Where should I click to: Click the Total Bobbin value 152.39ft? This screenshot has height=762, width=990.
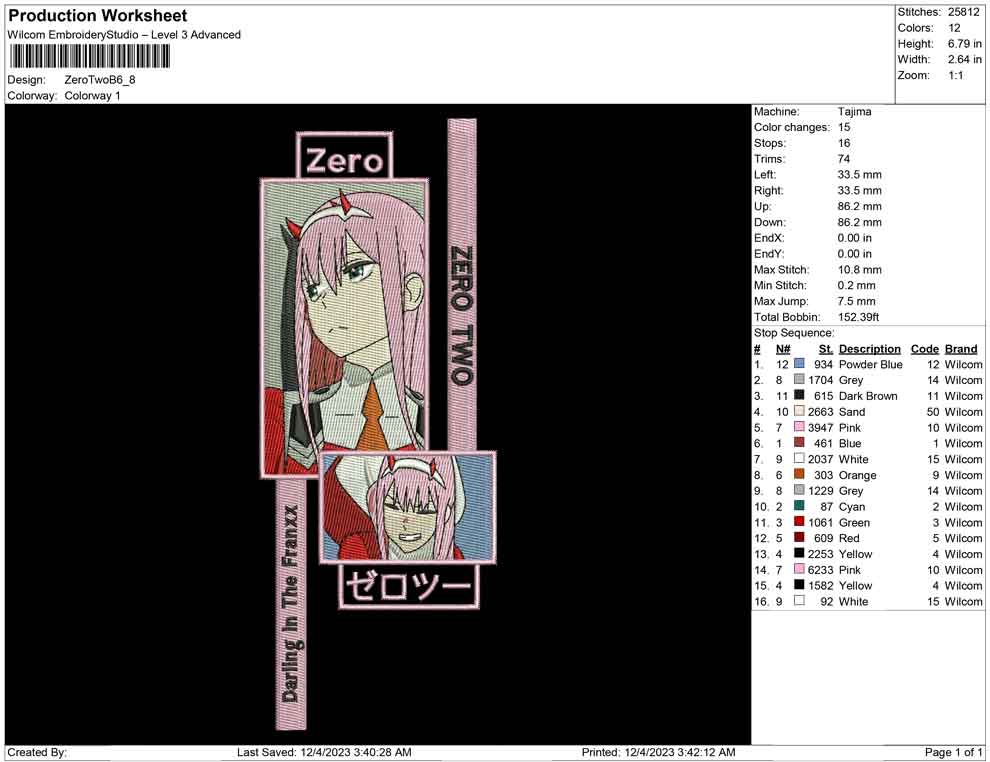[x=858, y=317]
